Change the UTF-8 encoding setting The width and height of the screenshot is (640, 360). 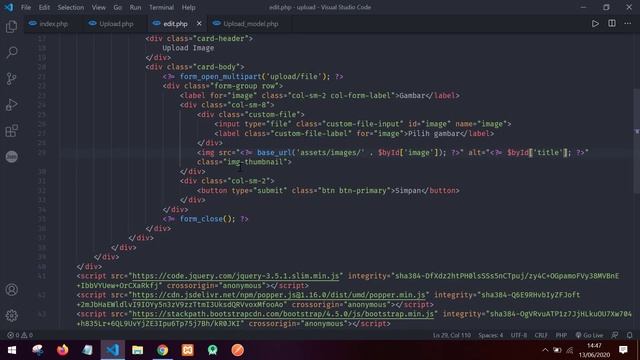tap(519, 335)
